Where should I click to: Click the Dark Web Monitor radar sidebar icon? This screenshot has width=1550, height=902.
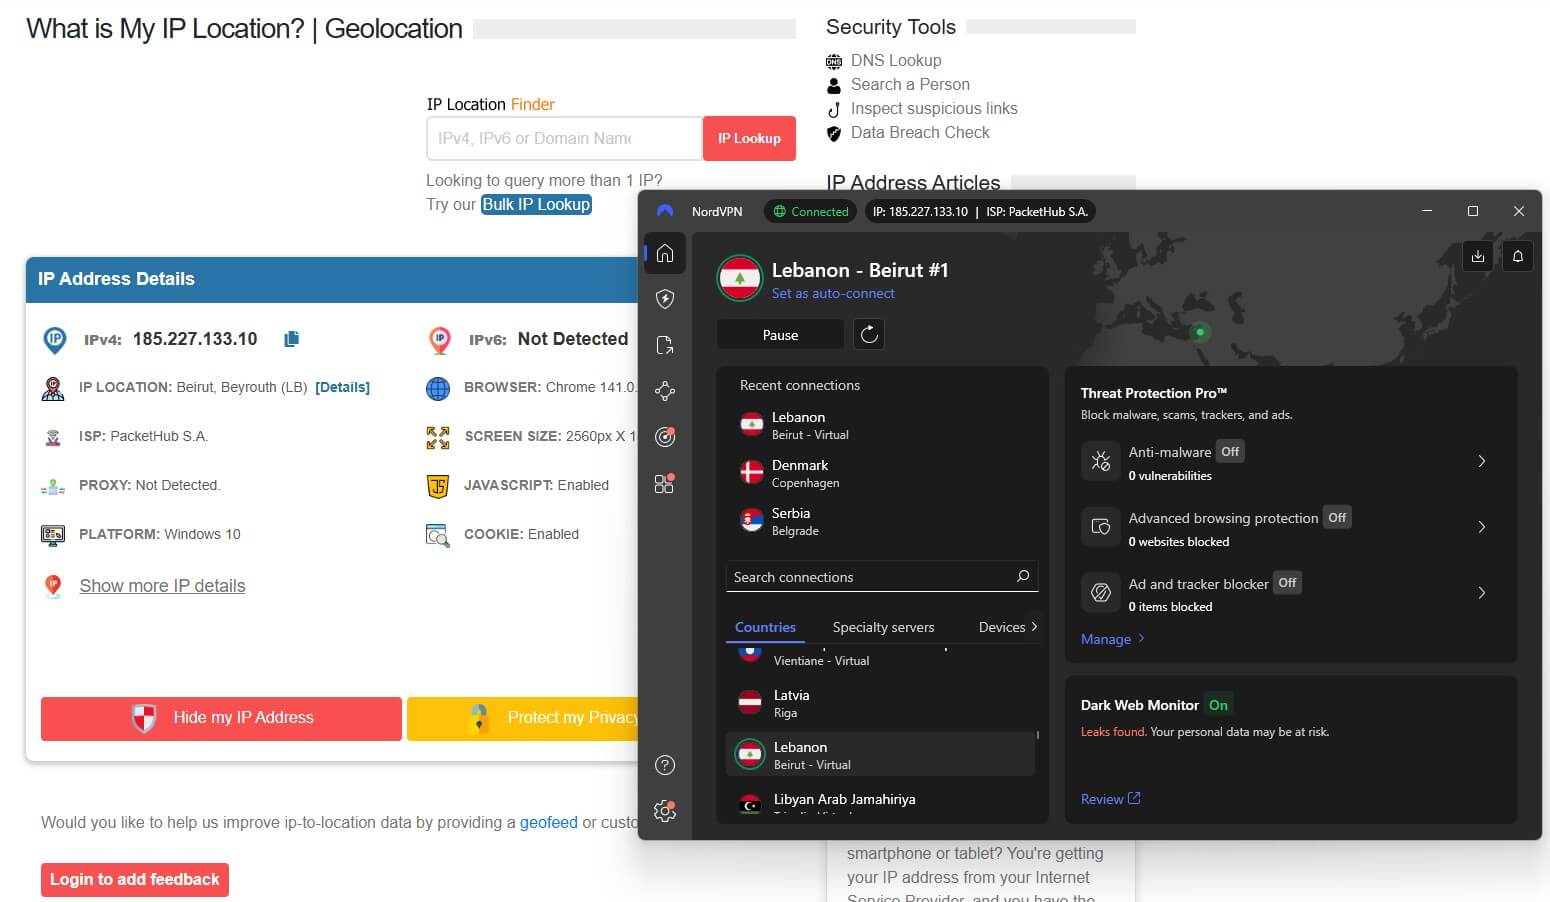pyautogui.click(x=665, y=437)
